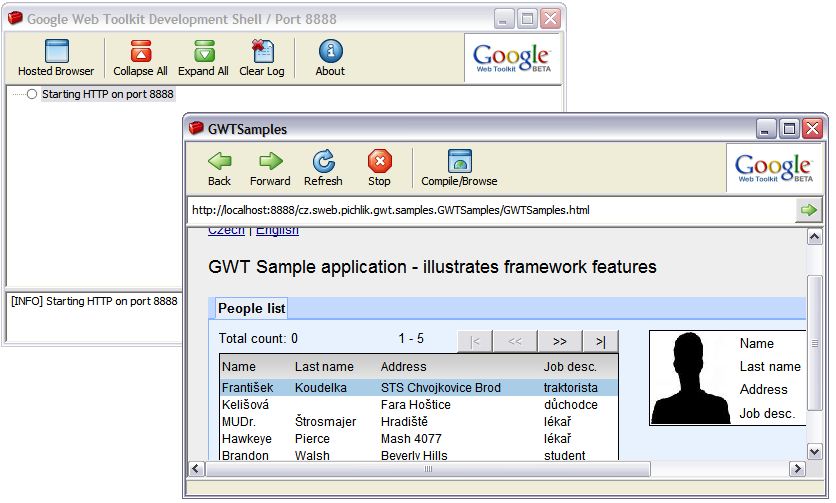Viewport: 836px width, 503px height.
Task: Click Collapse All in development shell
Action: 140,58
